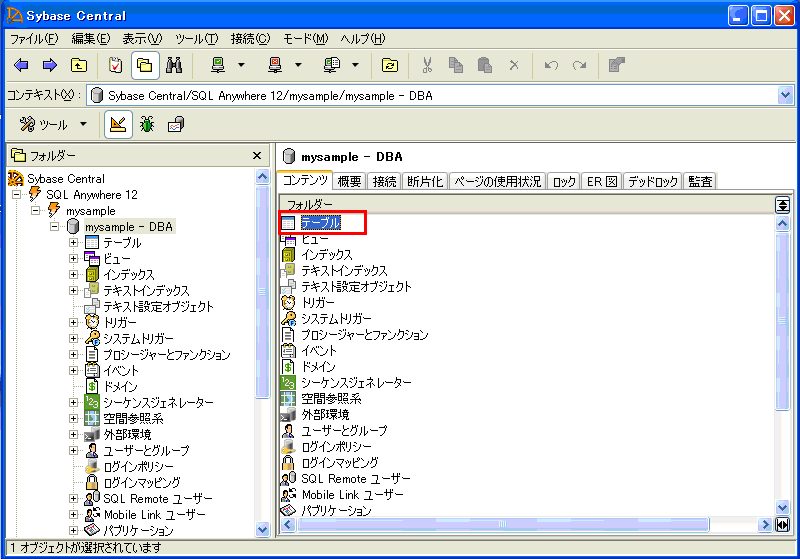Switch to the デッドロック tab
This screenshot has height=559, width=800.
coord(654,181)
